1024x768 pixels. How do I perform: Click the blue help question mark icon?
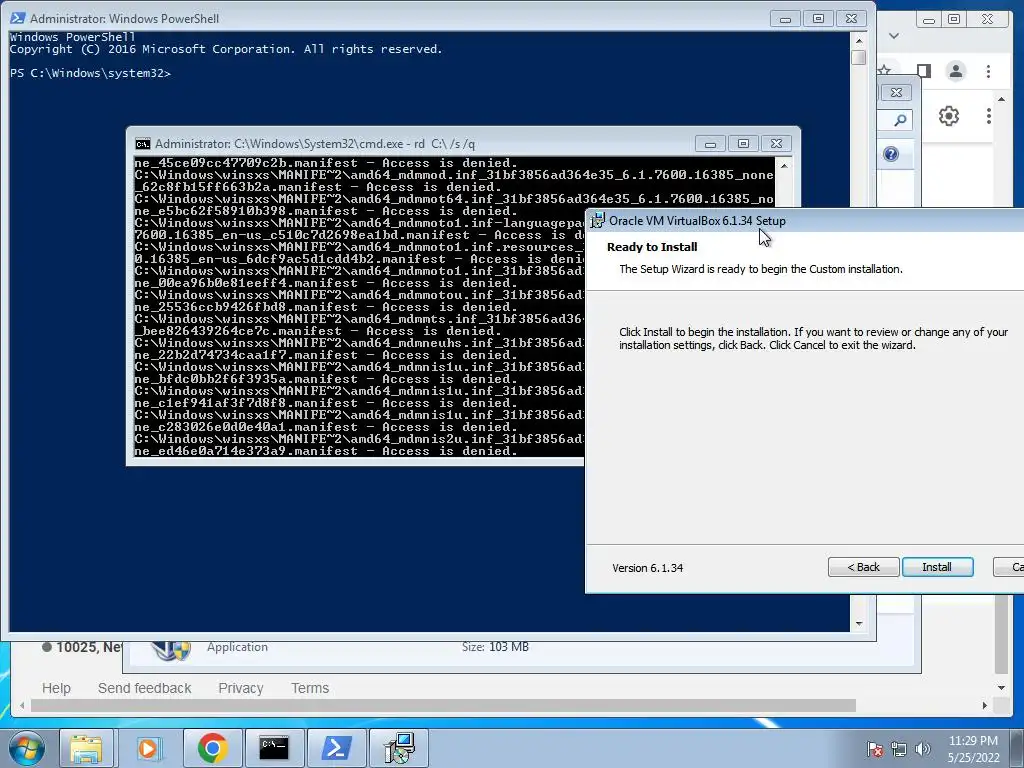click(x=891, y=154)
